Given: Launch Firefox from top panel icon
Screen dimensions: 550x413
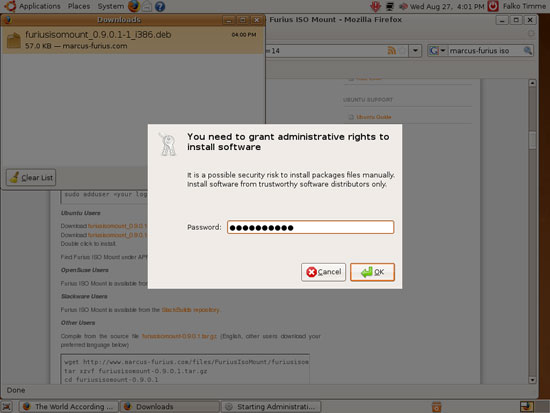Looking at the screenshot, I should [134, 6].
